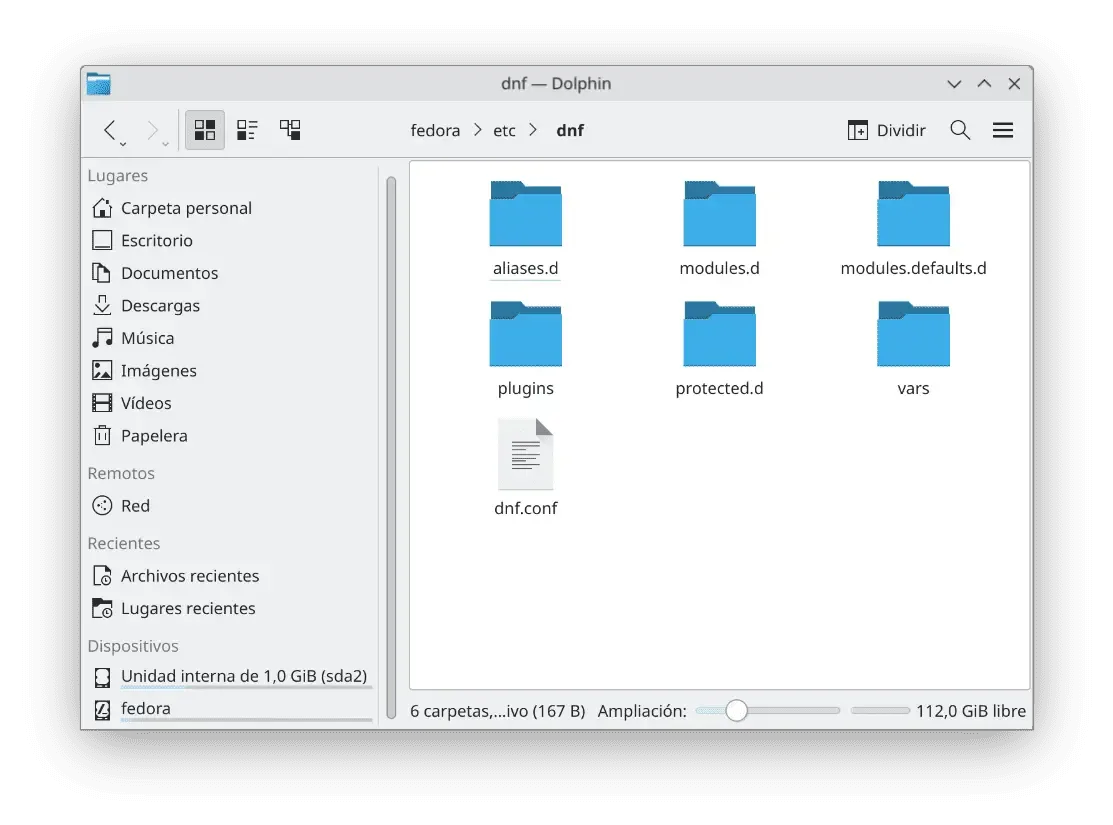Select the fedora device in sidebar
The height and width of the screenshot is (825, 1113).
231,709
